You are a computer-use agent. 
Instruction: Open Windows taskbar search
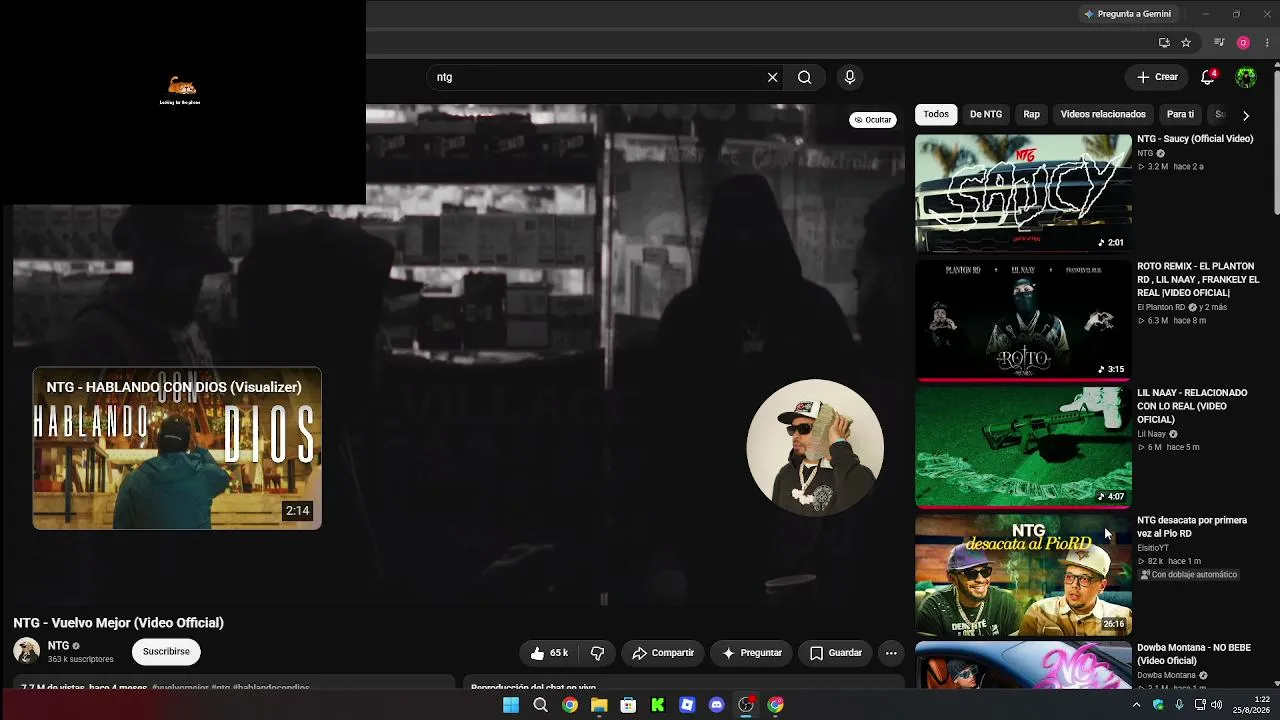(540, 705)
